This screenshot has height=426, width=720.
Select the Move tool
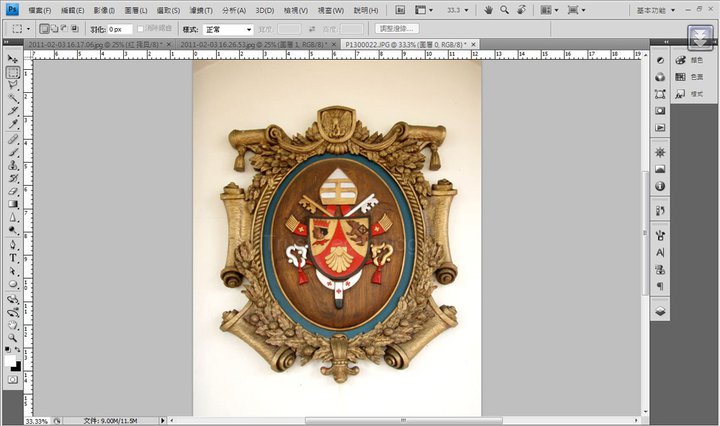tap(13, 59)
